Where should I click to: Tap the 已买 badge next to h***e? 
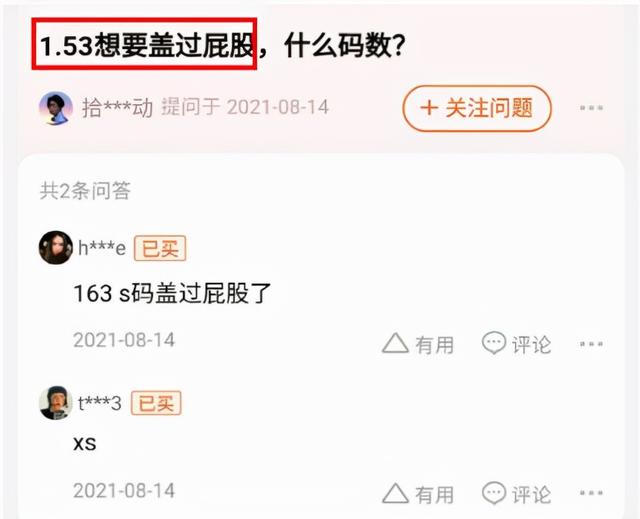click(160, 248)
